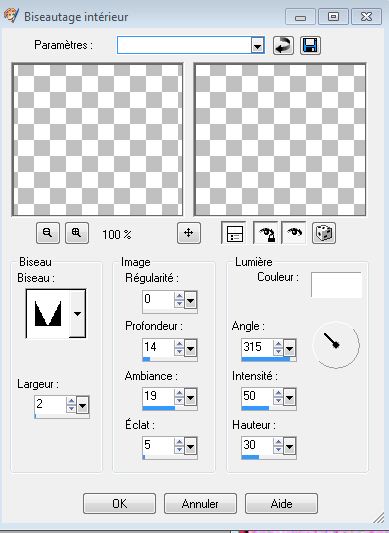The height and width of the screenshot is (533, 389).
Task: Click the right after preview pane
Action: [280, 139]
